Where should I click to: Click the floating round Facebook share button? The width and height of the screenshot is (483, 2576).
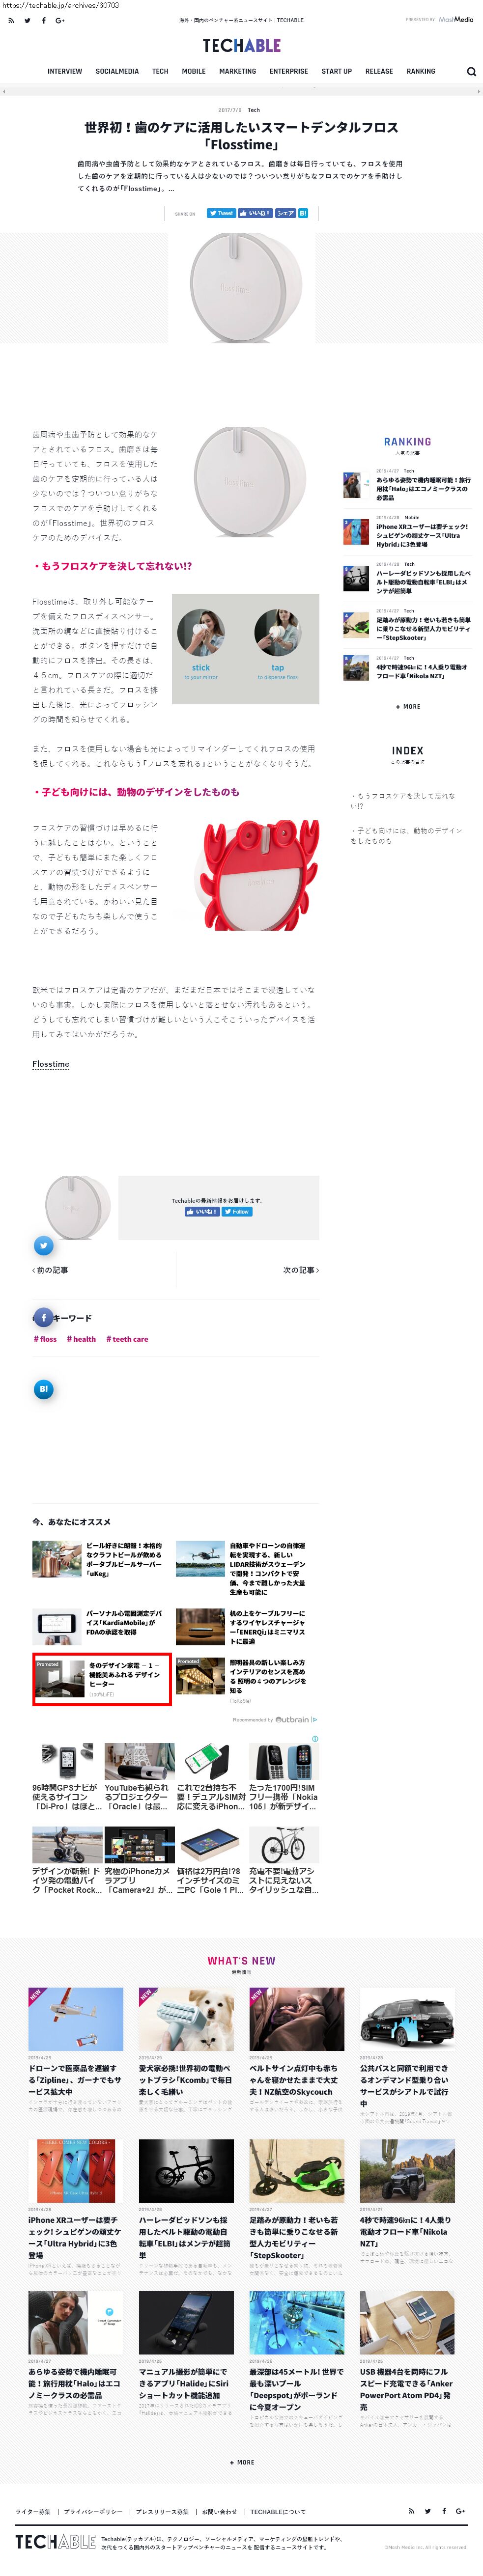click(x=43, y=1317)
